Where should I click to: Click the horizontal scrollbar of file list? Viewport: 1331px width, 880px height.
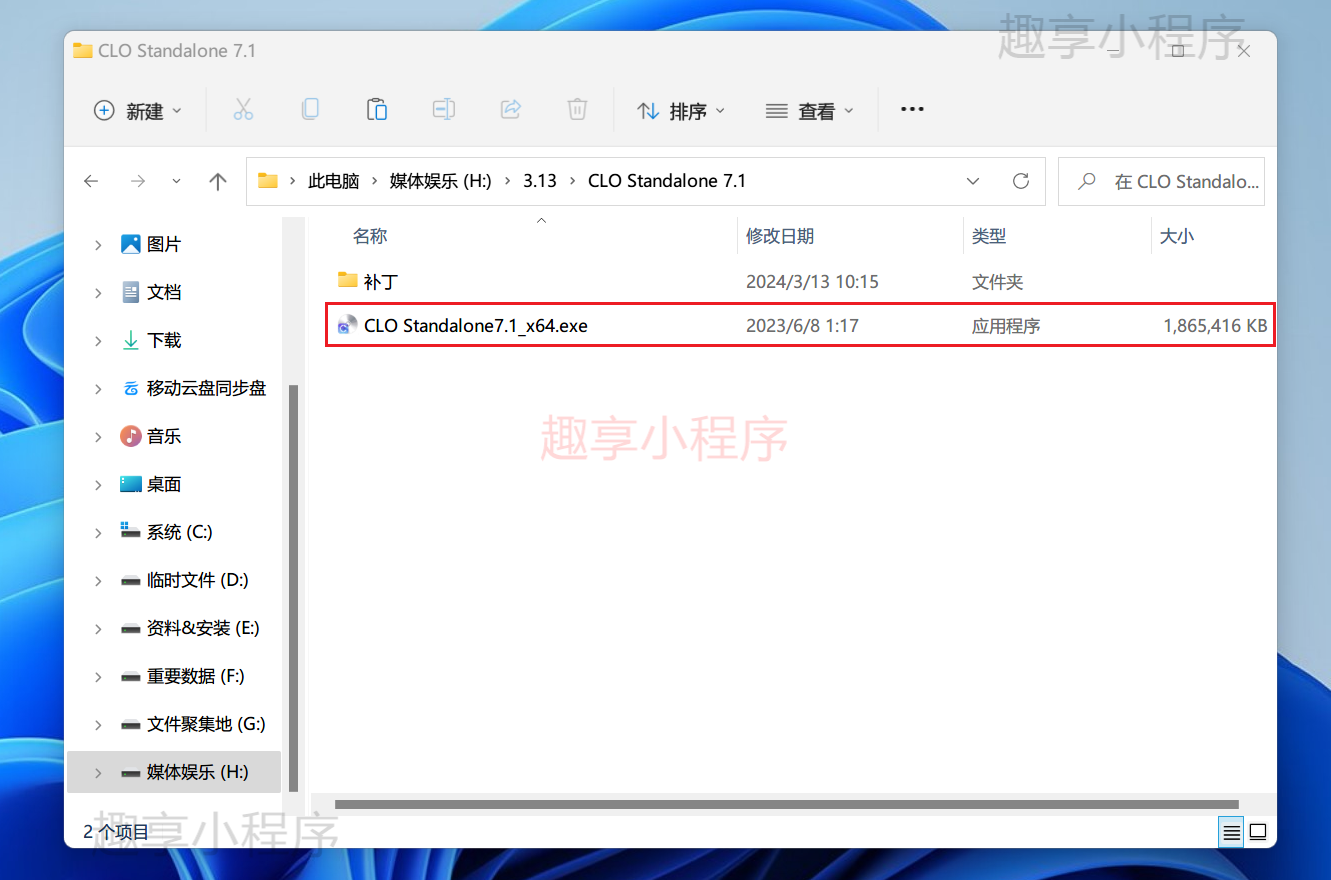coord(788,804)
